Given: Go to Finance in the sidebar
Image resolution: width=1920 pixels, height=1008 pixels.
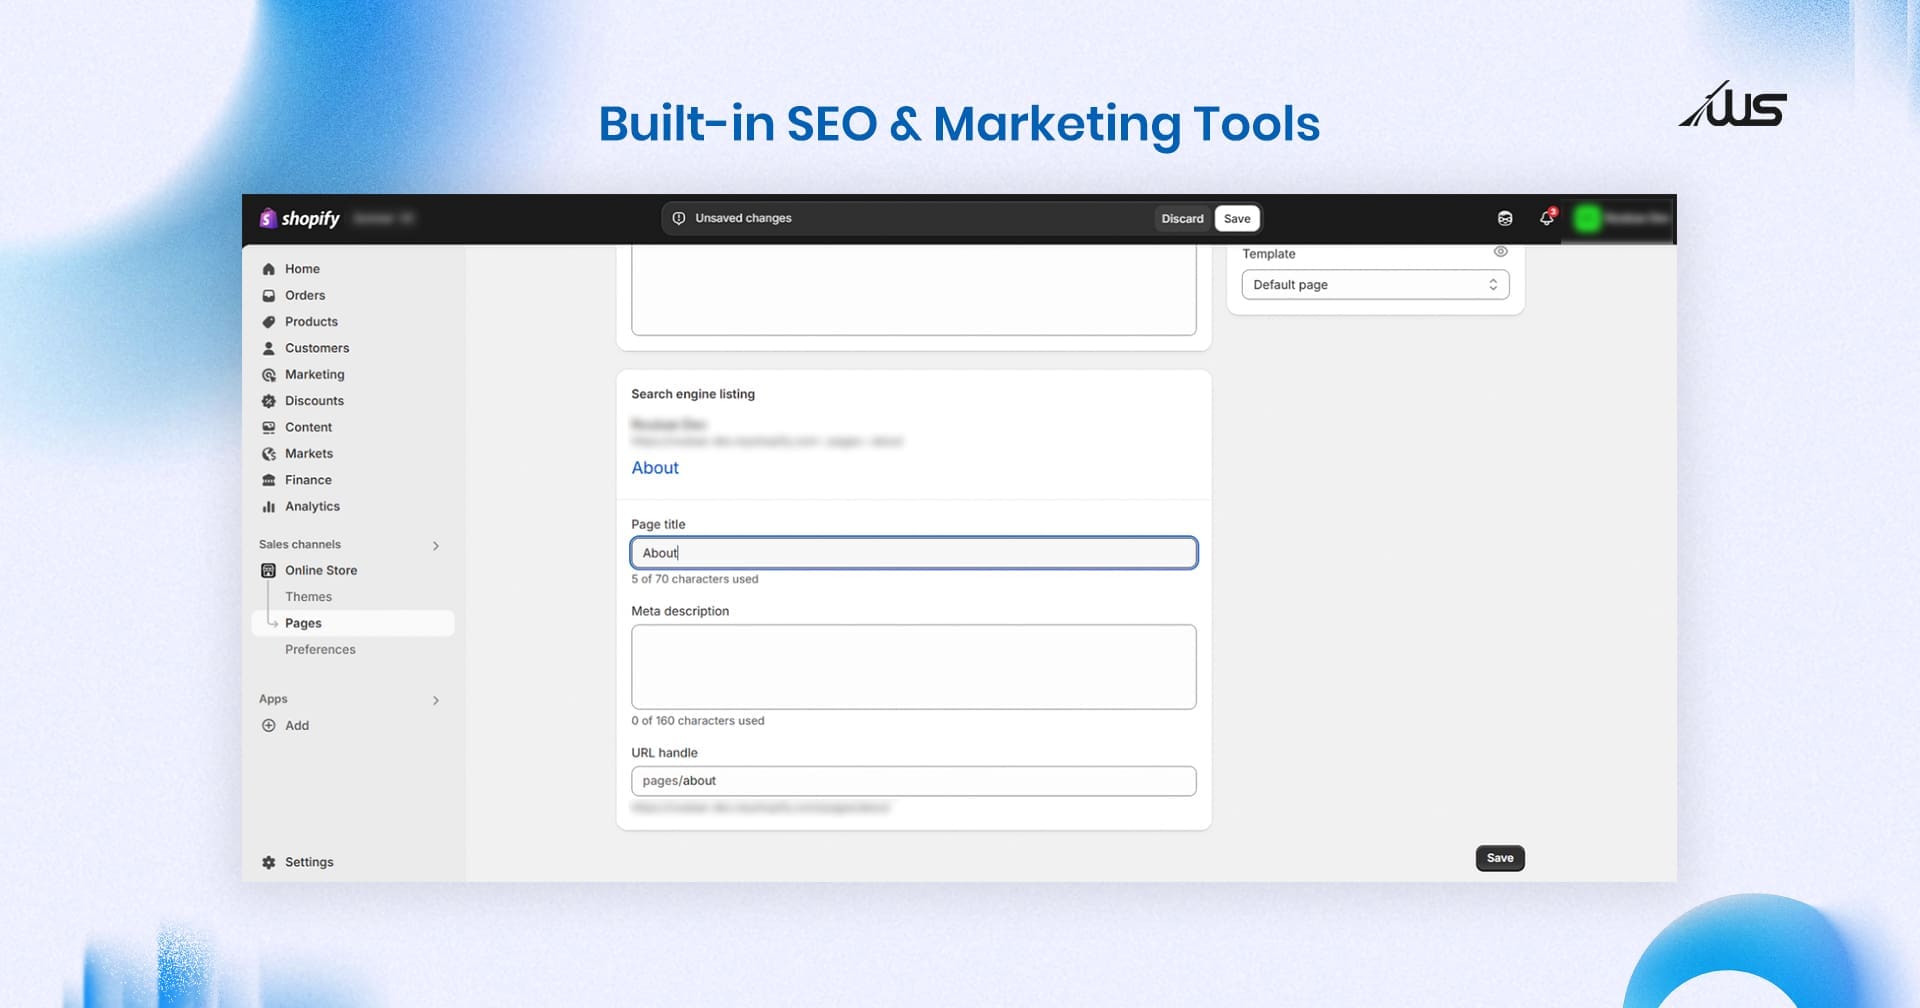Looking at the screenshot, I should tap(308, 480).
